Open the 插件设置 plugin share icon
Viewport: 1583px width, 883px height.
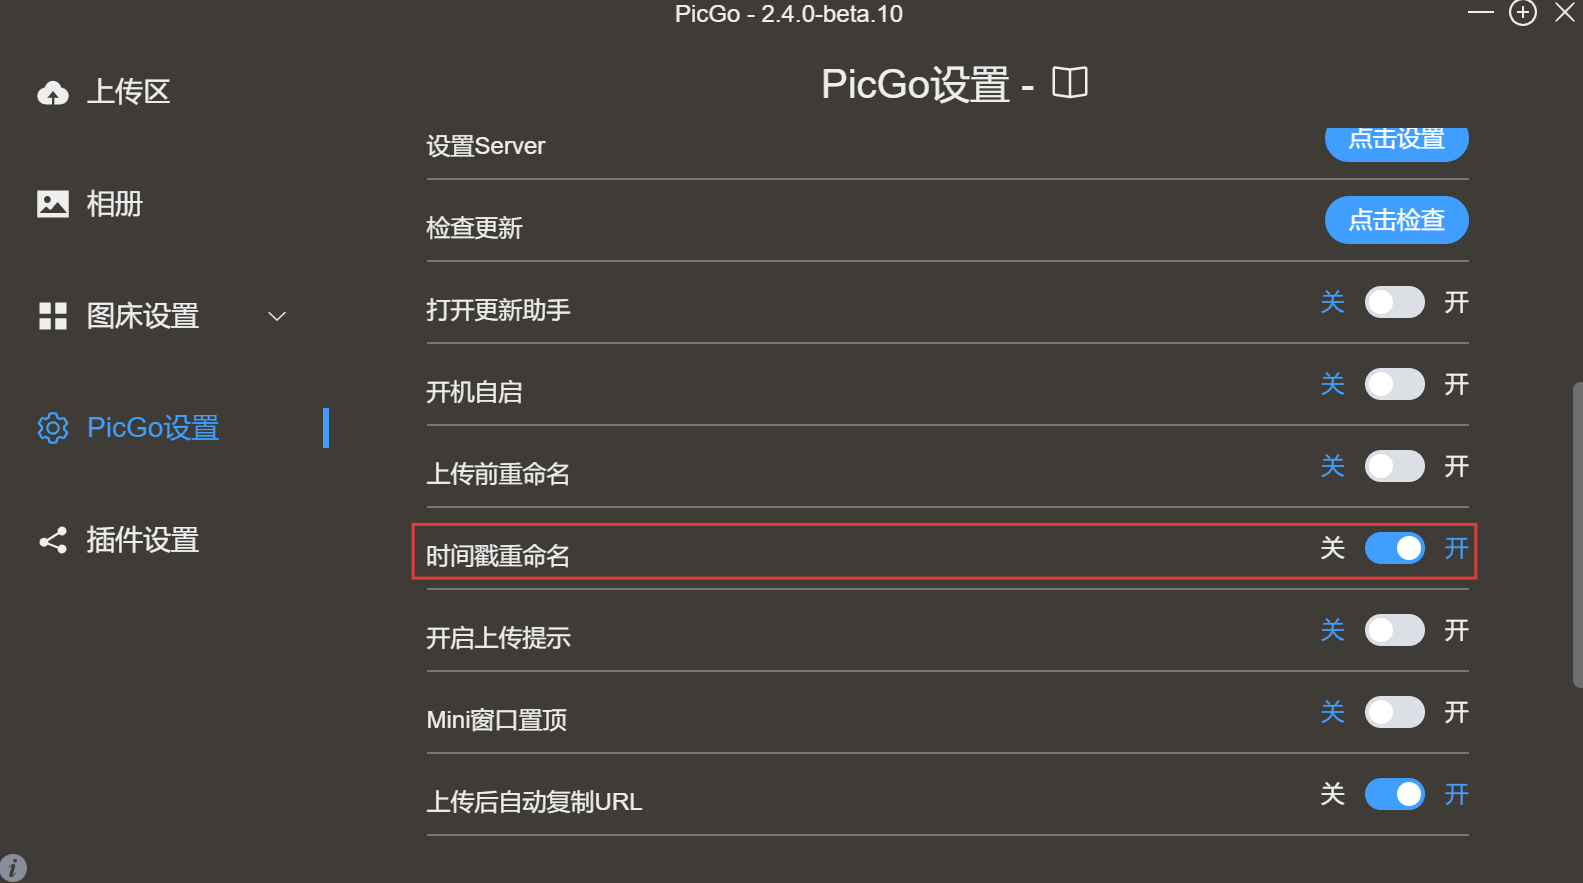[52, 540]
